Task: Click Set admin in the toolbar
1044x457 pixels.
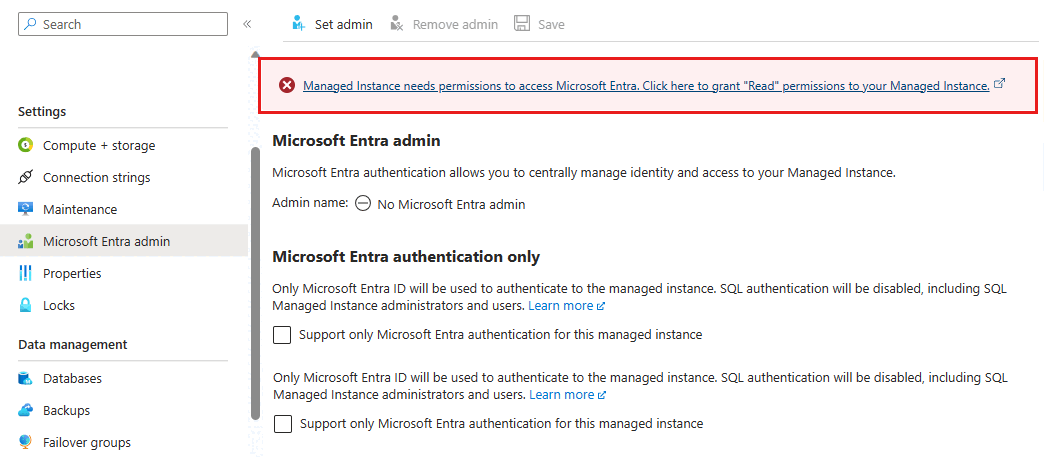Action: pyautogui.click(x=332, y=24)
